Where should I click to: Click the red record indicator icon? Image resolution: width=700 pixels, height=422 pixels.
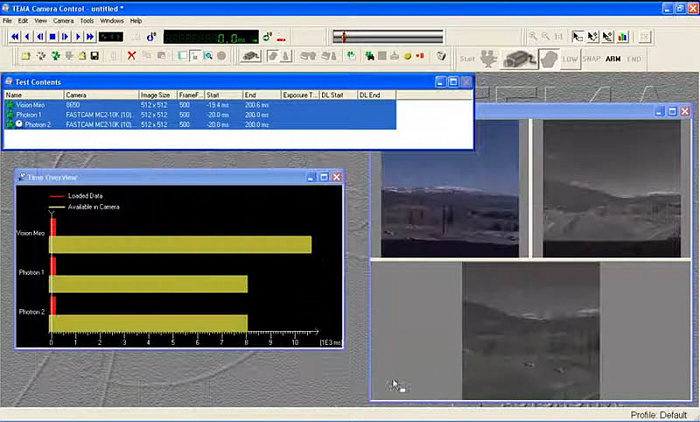point(420,56)
